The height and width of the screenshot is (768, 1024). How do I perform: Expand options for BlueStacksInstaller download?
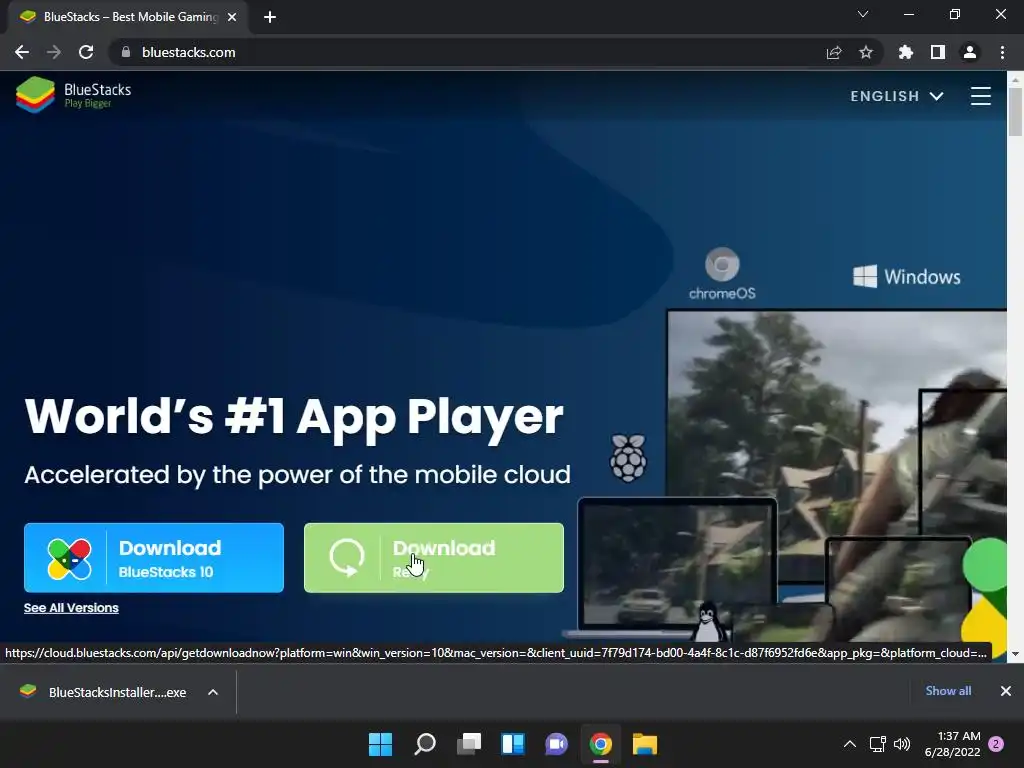tap(213, 692)
